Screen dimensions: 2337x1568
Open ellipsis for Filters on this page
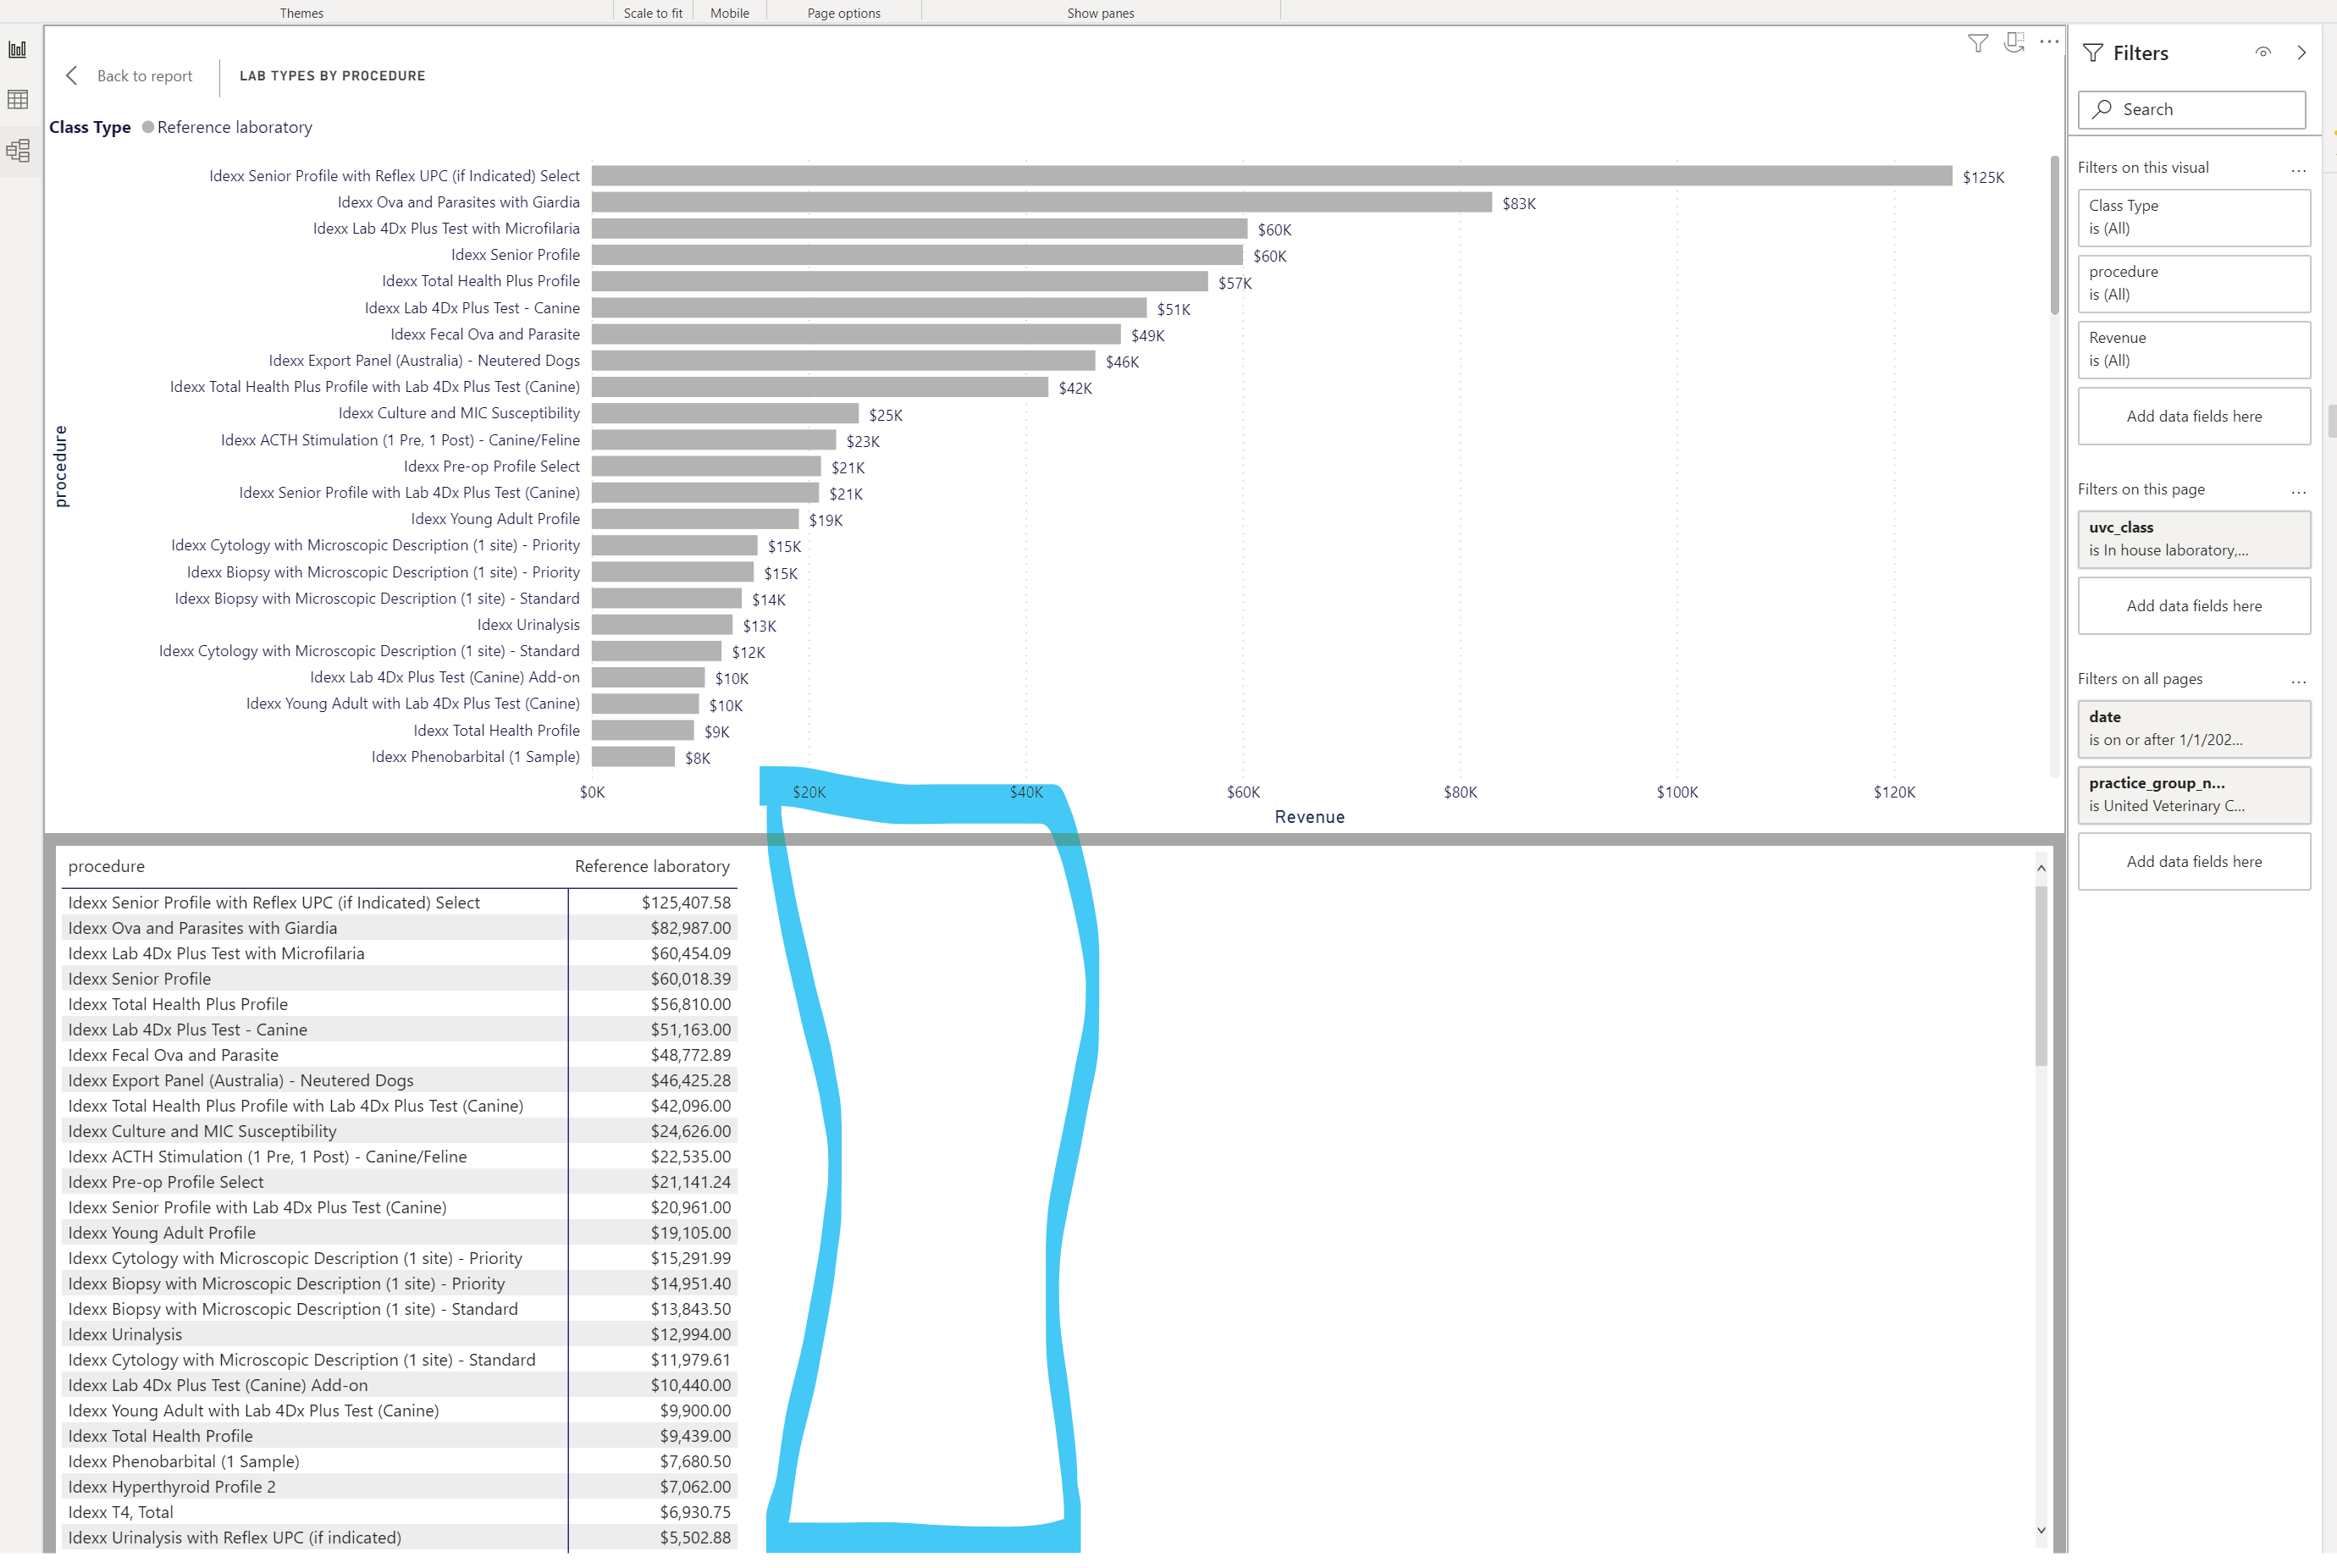coord(2298,491)
